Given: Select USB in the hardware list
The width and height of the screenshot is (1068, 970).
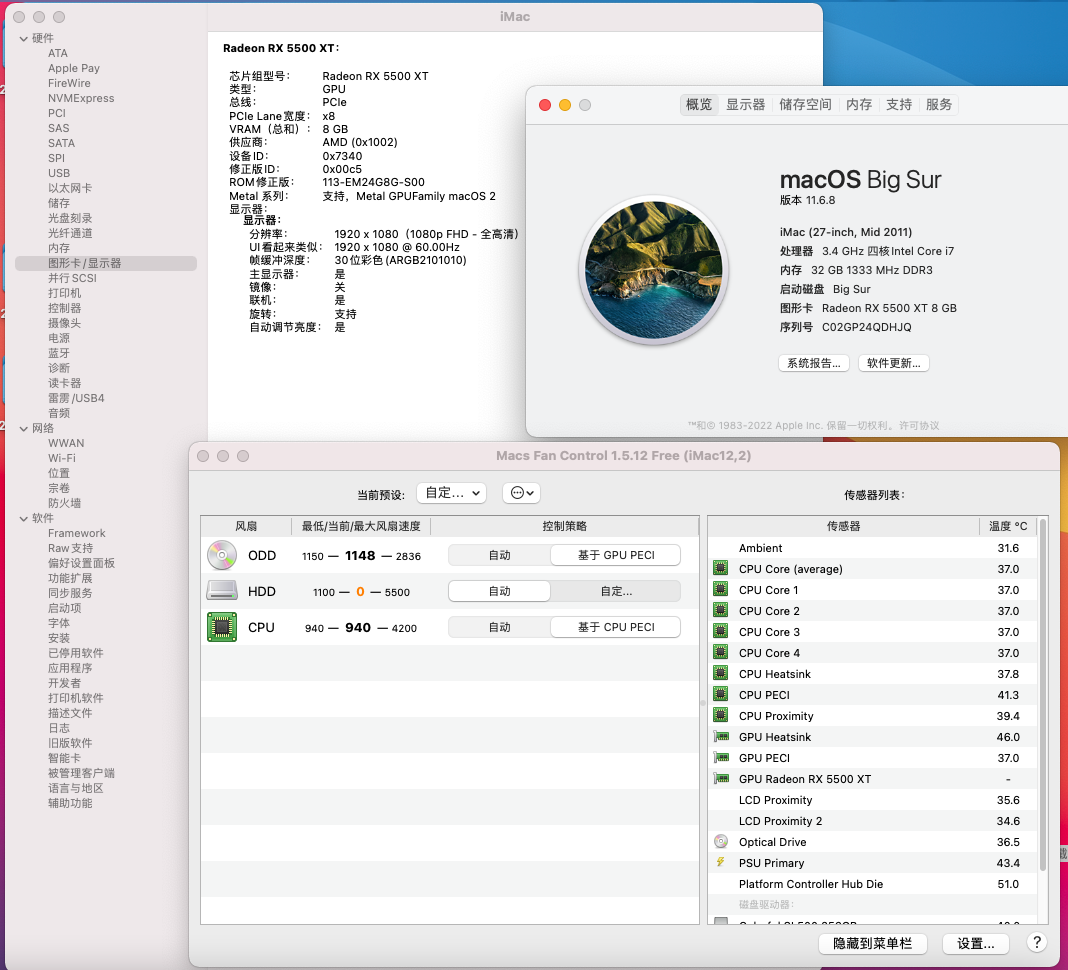Looking at the screenshot, I should click(59, 173).
